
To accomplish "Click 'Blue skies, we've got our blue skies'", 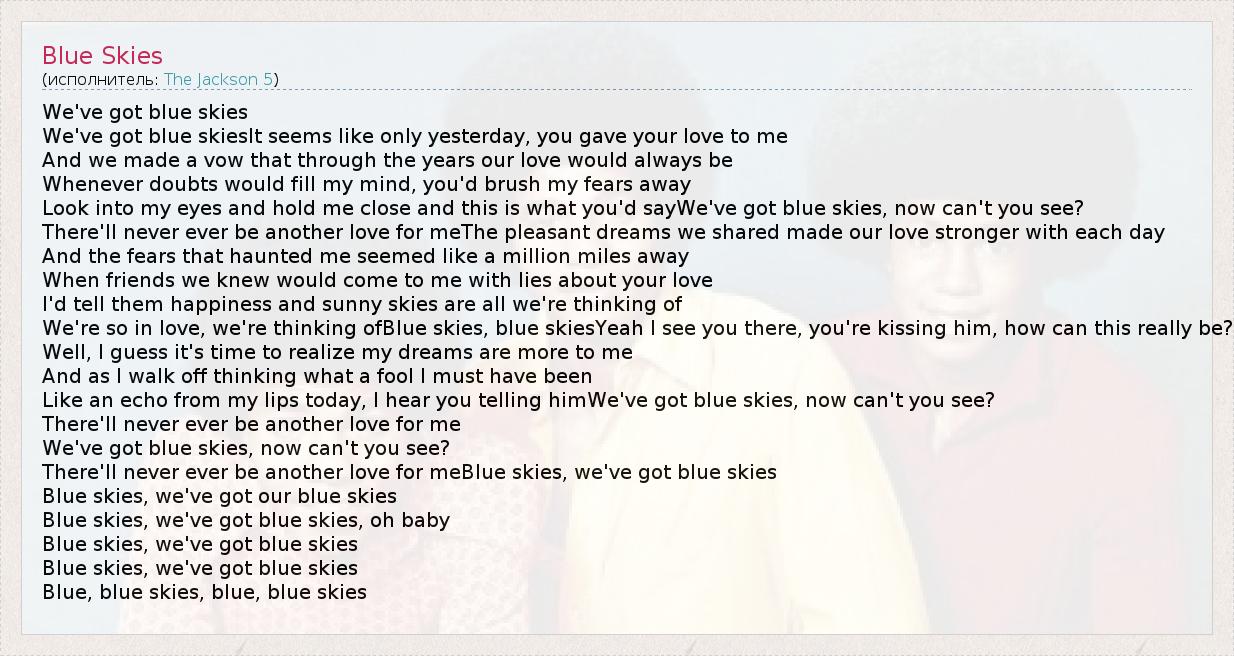I will click(219, 496).
